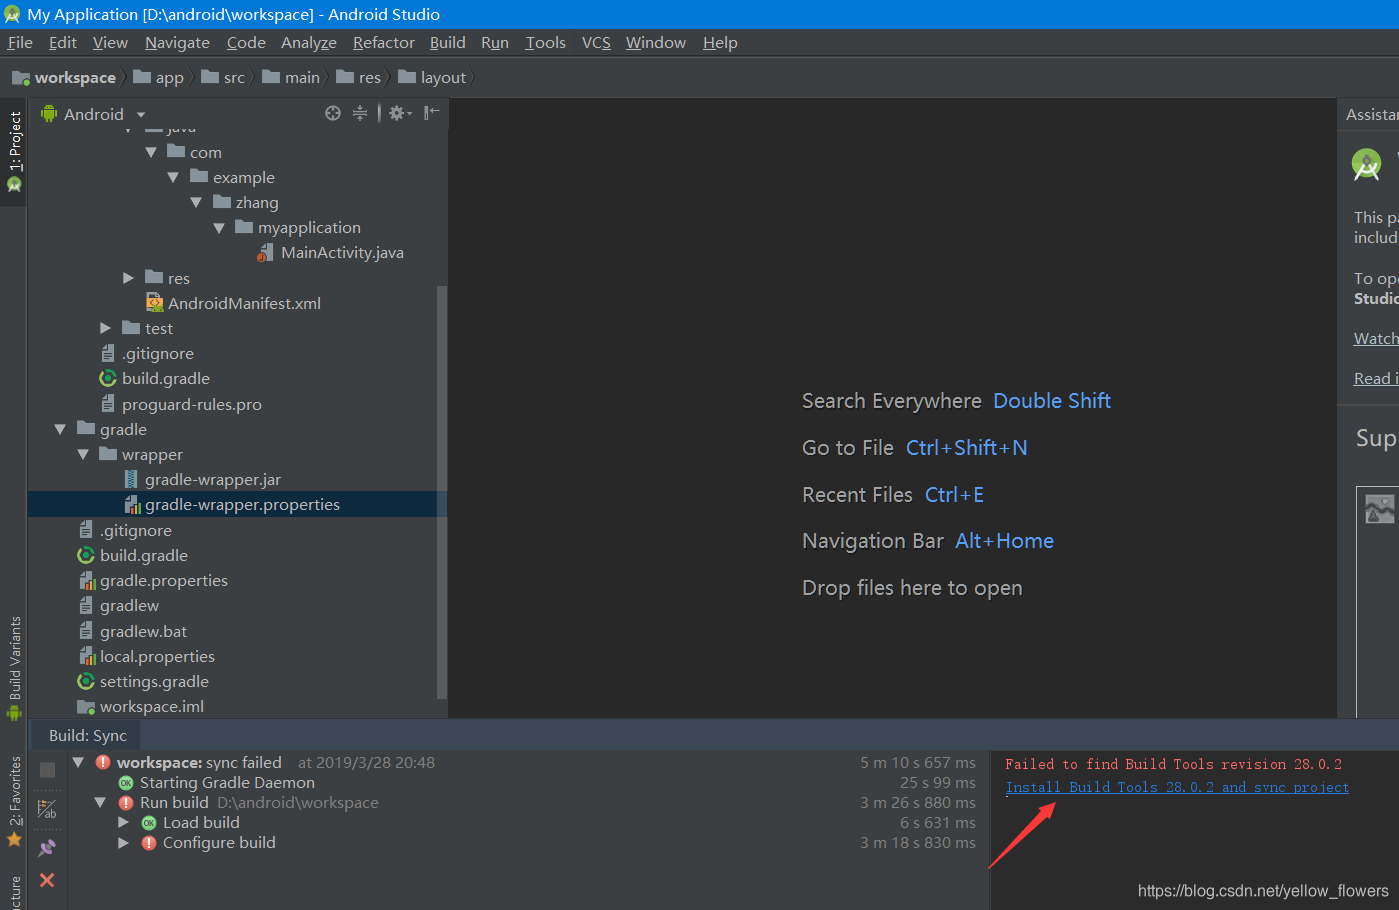Open the Build menu

click(447, 42)
